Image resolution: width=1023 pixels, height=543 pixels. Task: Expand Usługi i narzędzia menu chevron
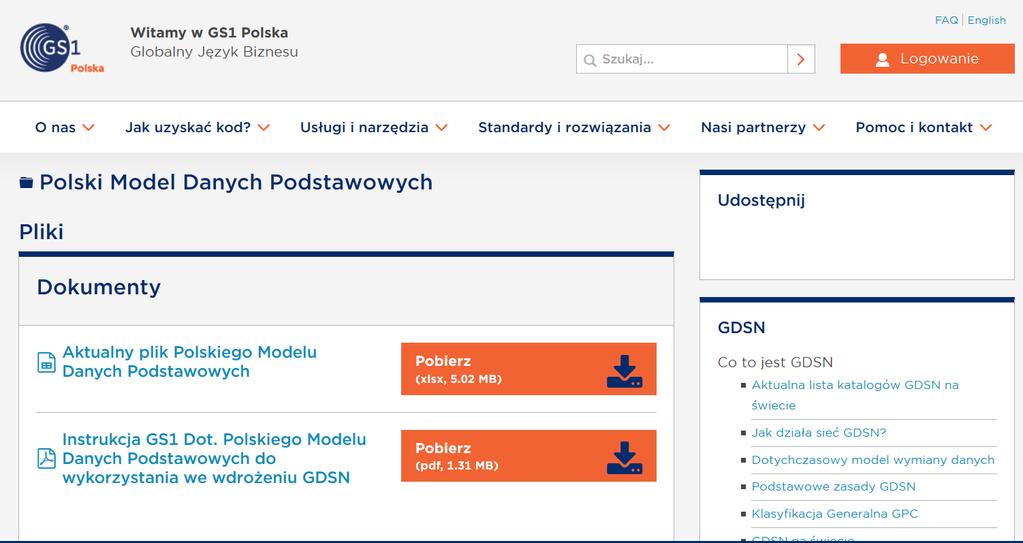(x=442, y=127)
